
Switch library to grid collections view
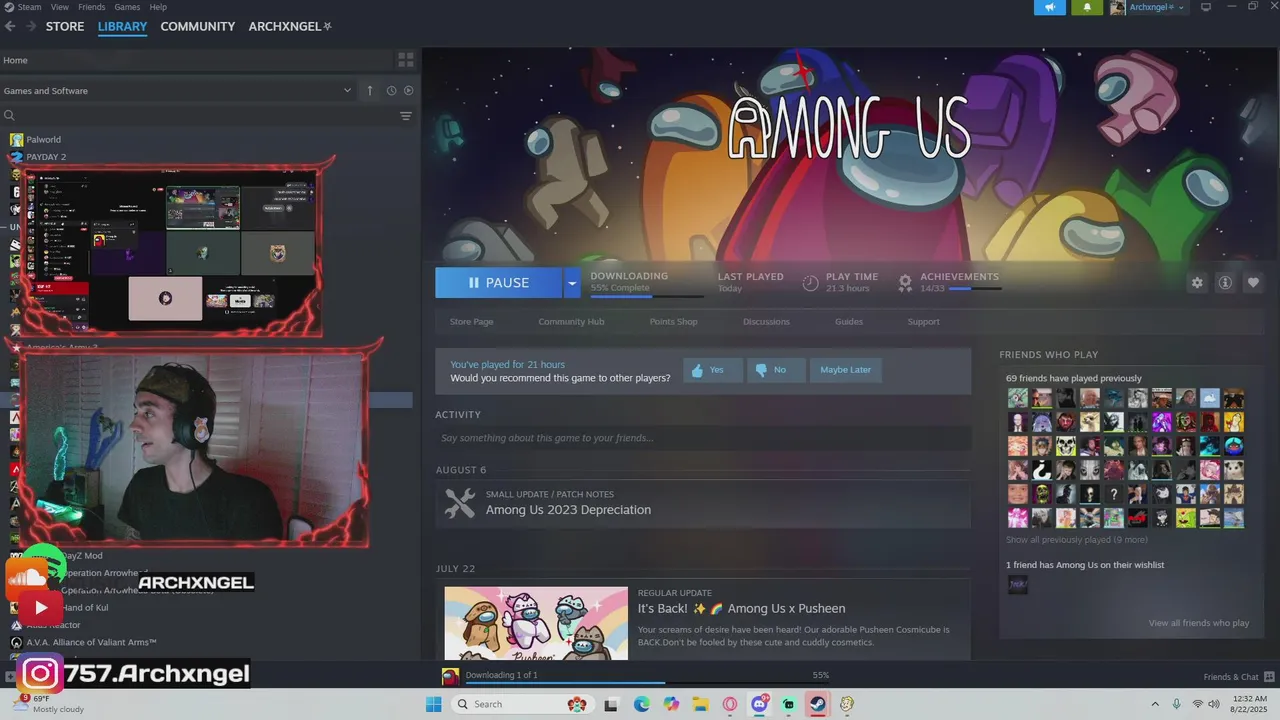click(406, 60)
